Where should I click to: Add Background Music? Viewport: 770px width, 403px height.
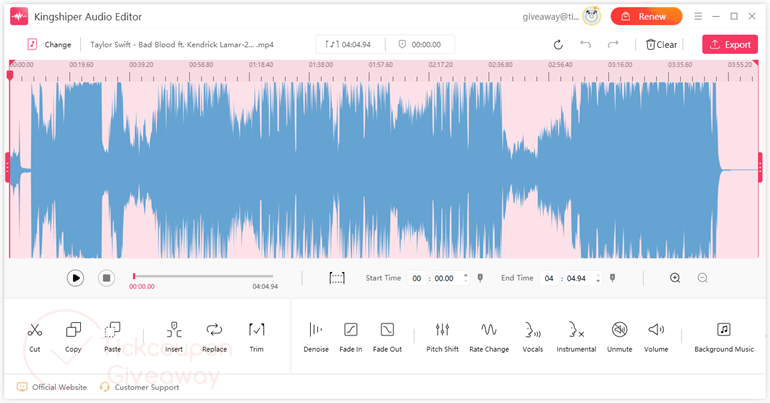724,337
